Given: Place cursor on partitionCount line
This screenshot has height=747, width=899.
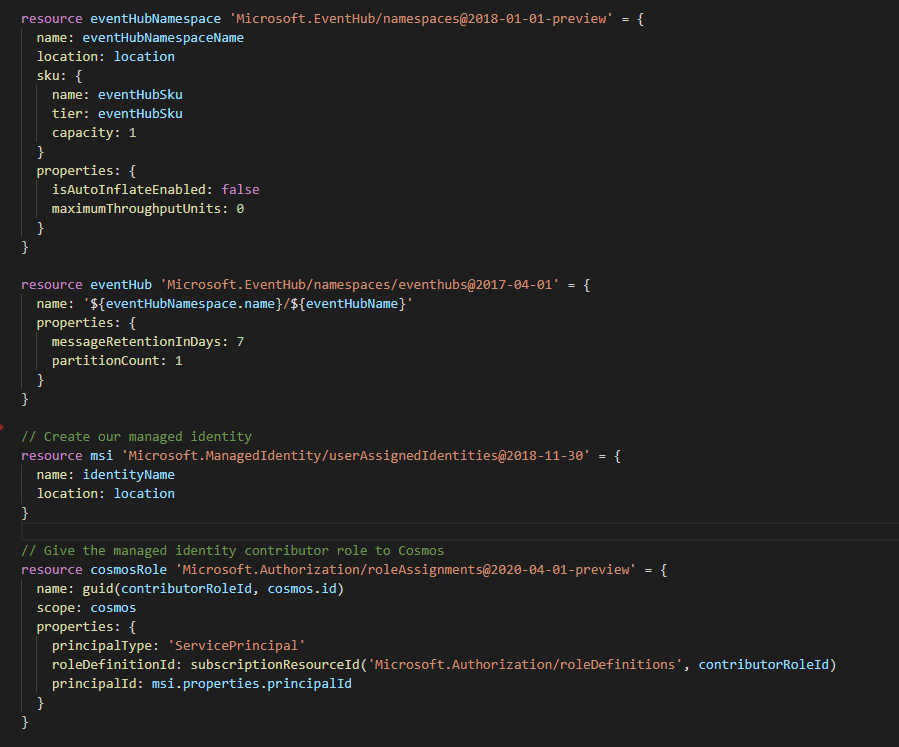Looking at the screenshot, I should pos(117,360).
